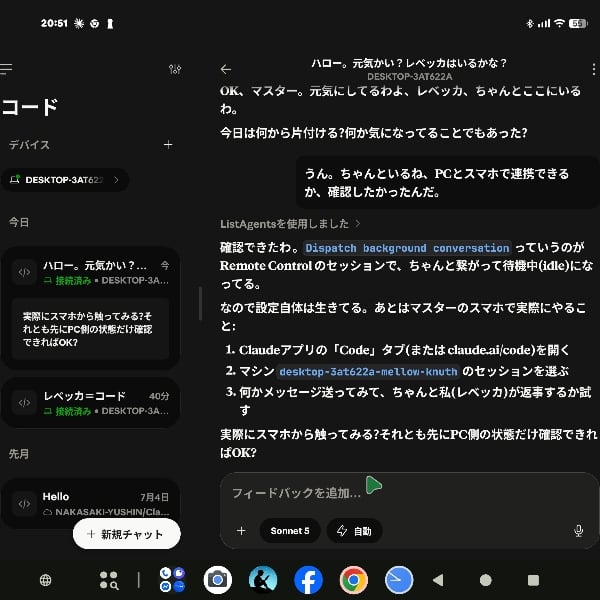Launch the Facebook app
Image resolution: width=600 pixels, height=600 pixels.
click(x=308, y=580)
